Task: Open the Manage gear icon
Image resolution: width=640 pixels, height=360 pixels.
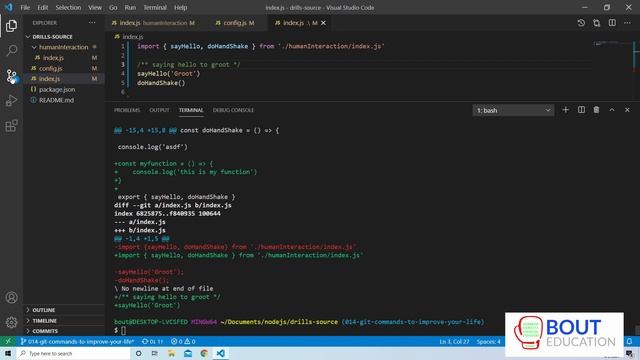Action: (x=11, y=322)
